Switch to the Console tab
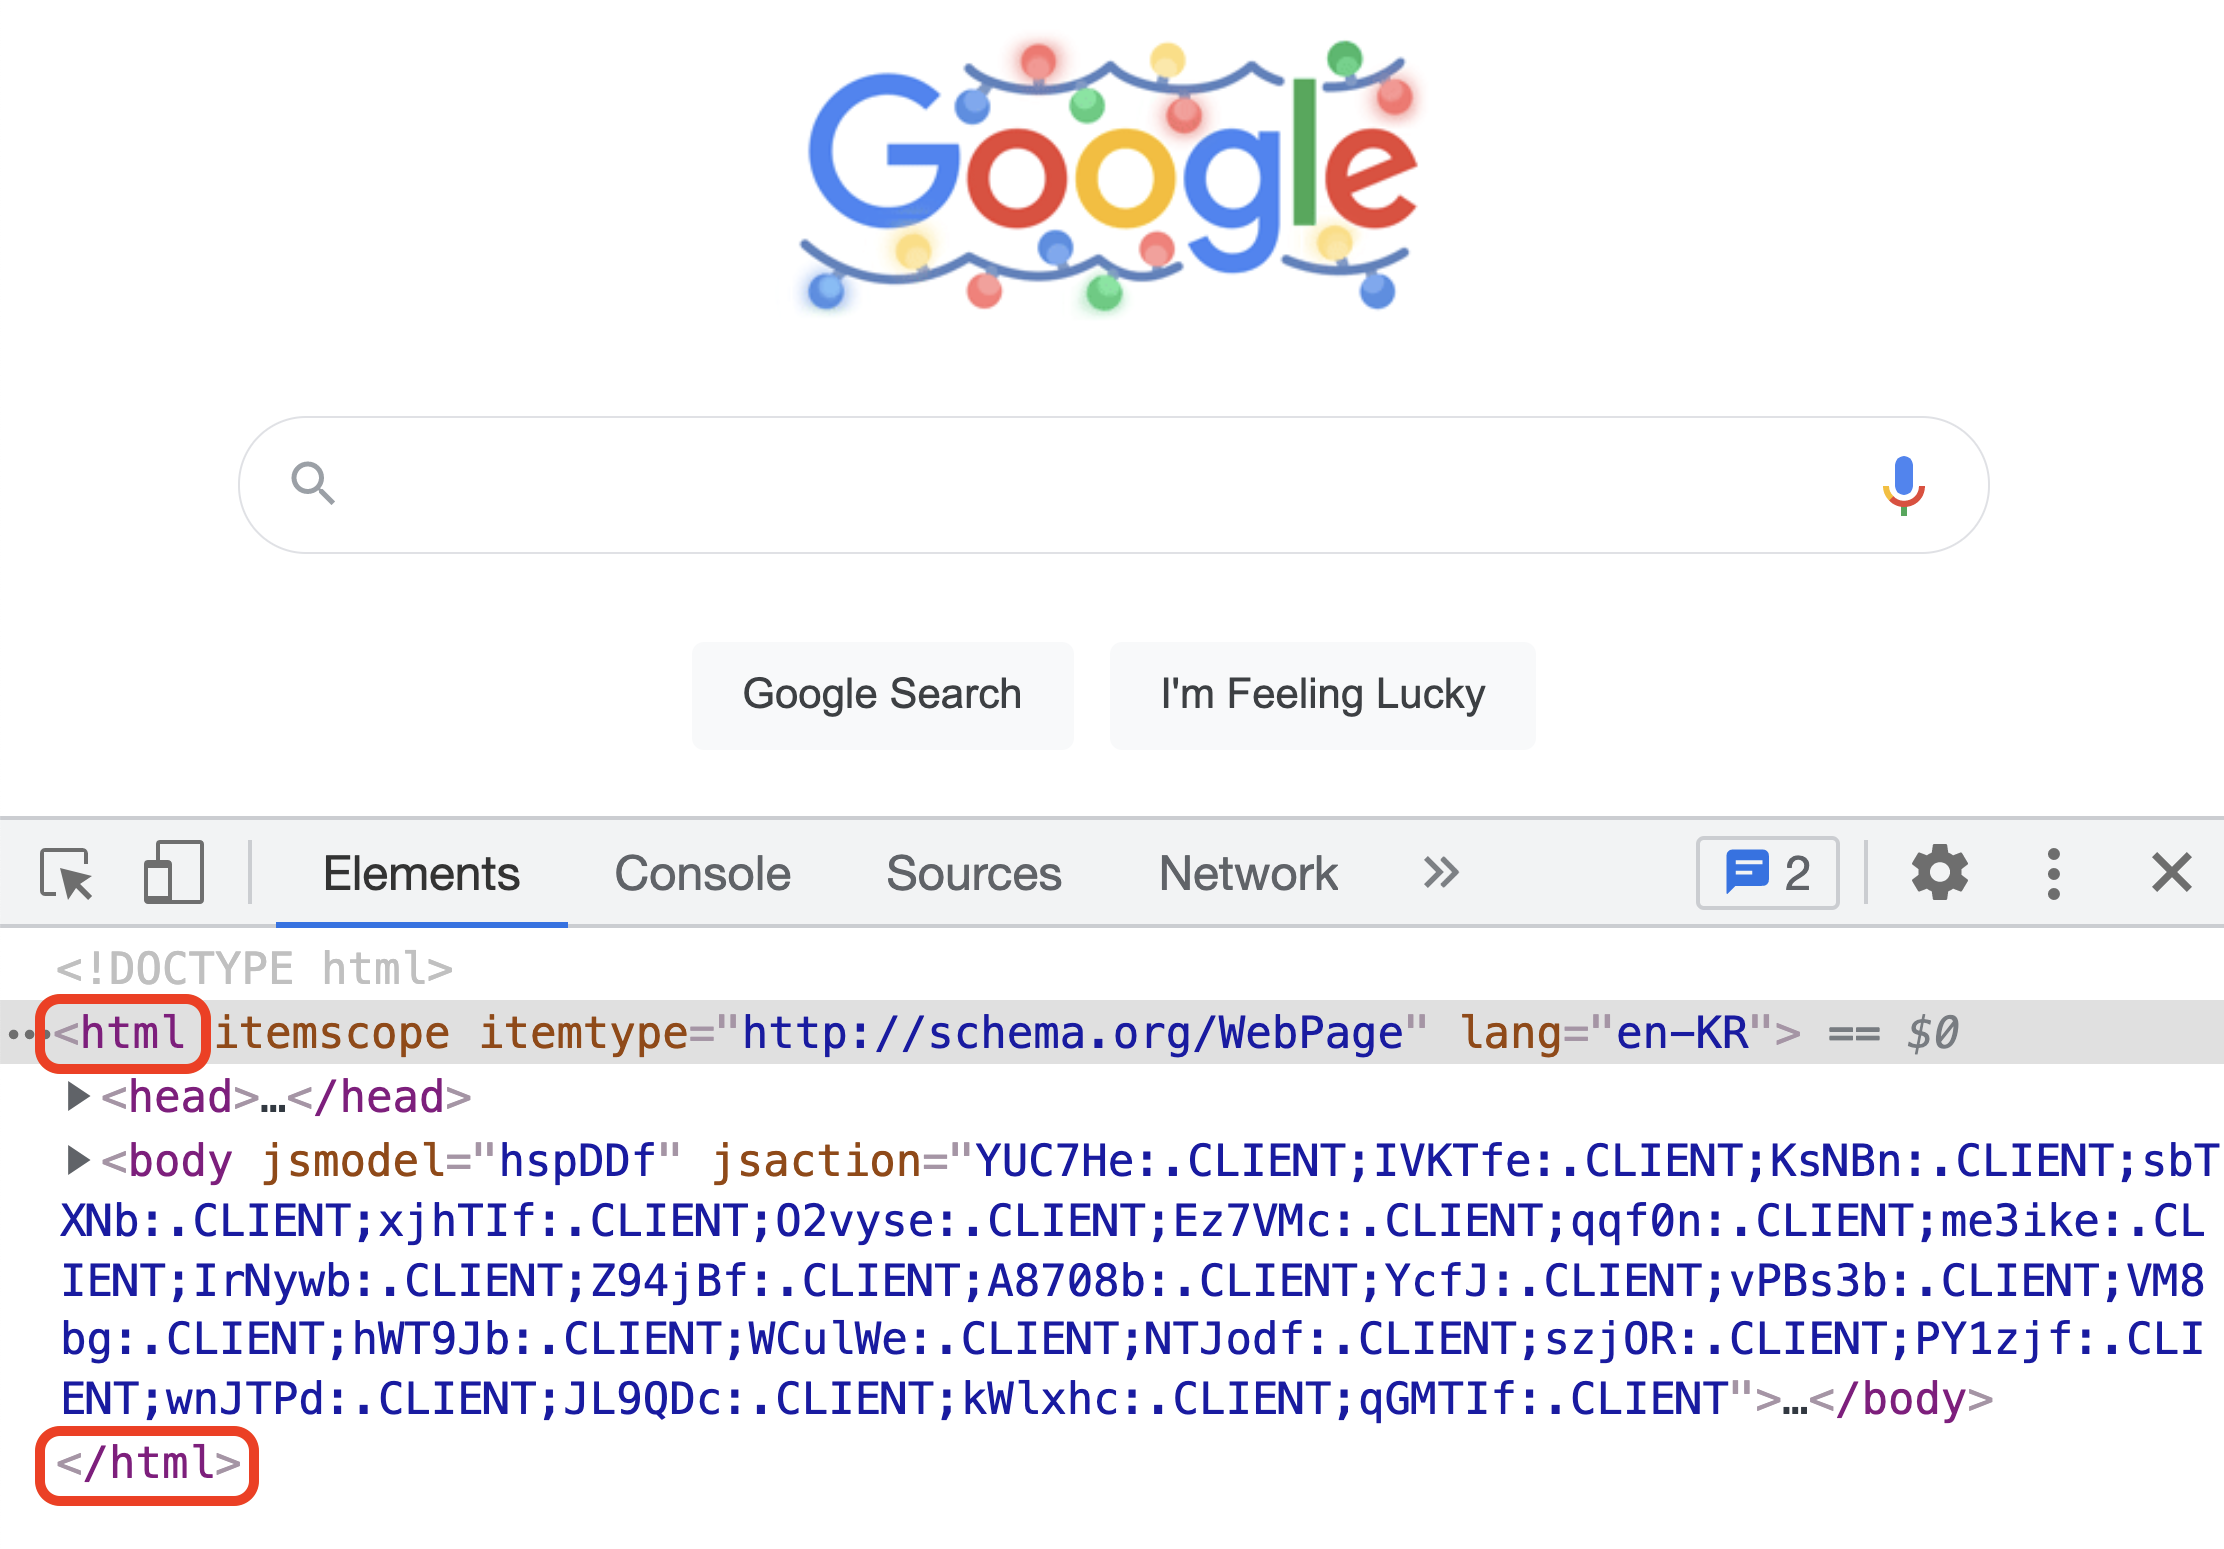Screen dimensions: 2224x1549 (x=702, y=874)
